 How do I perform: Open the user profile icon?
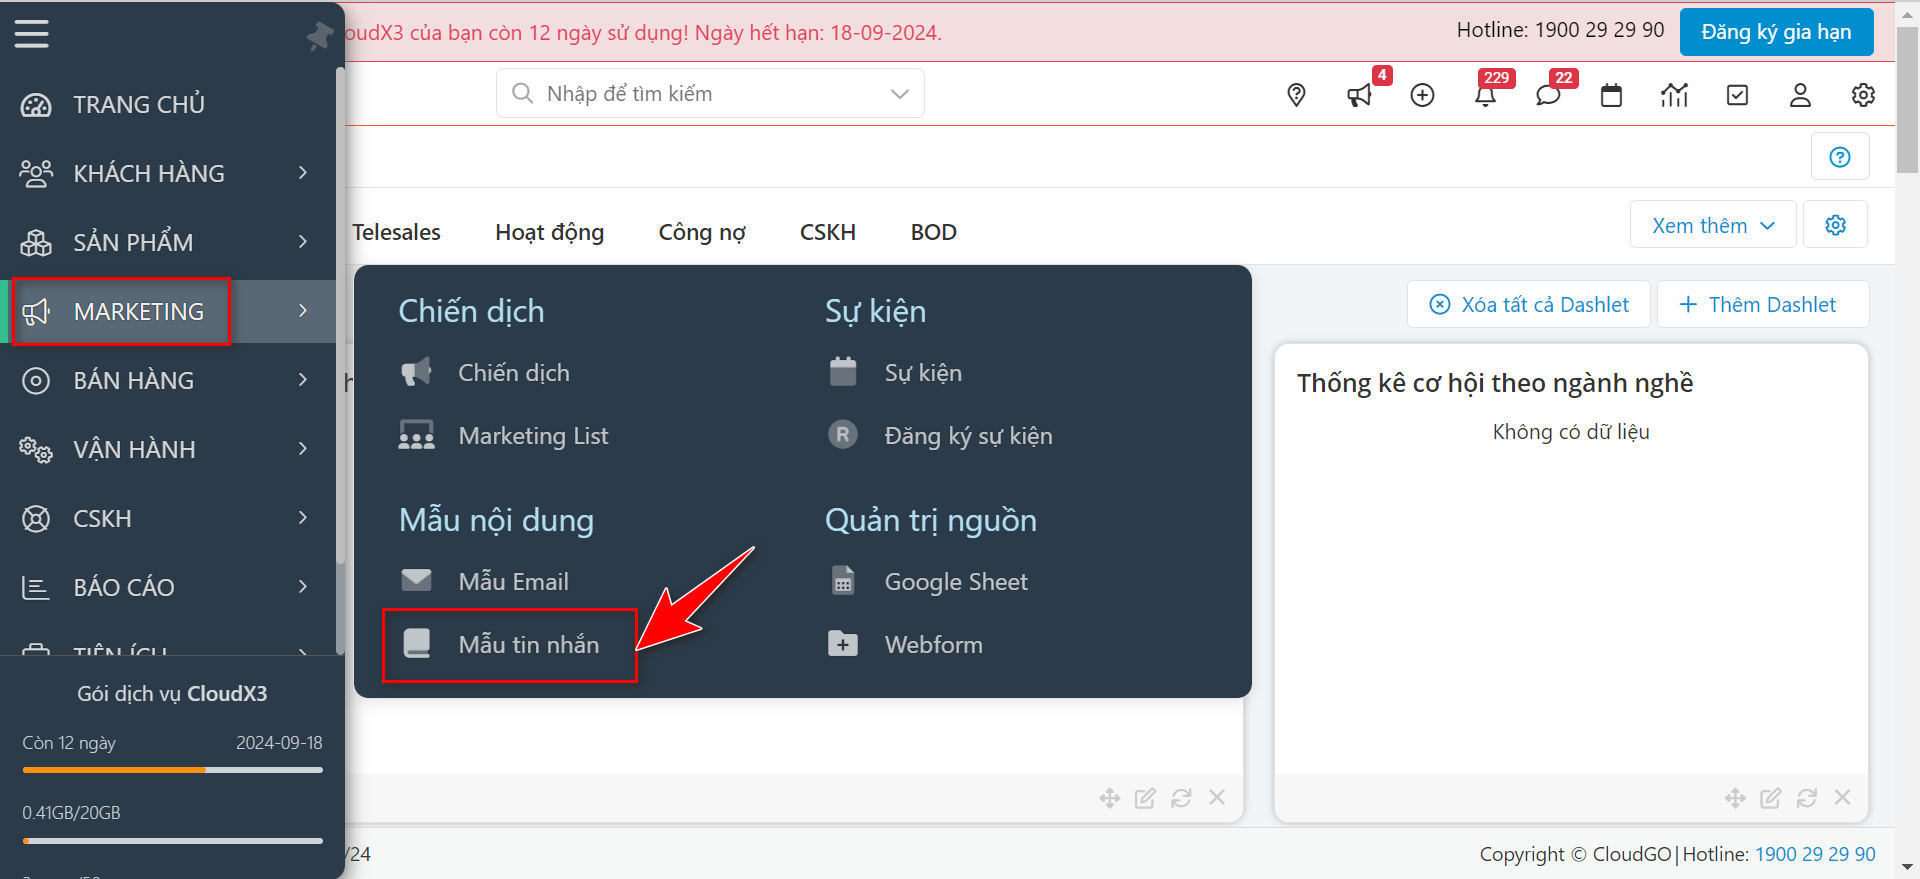(1800, 95)
